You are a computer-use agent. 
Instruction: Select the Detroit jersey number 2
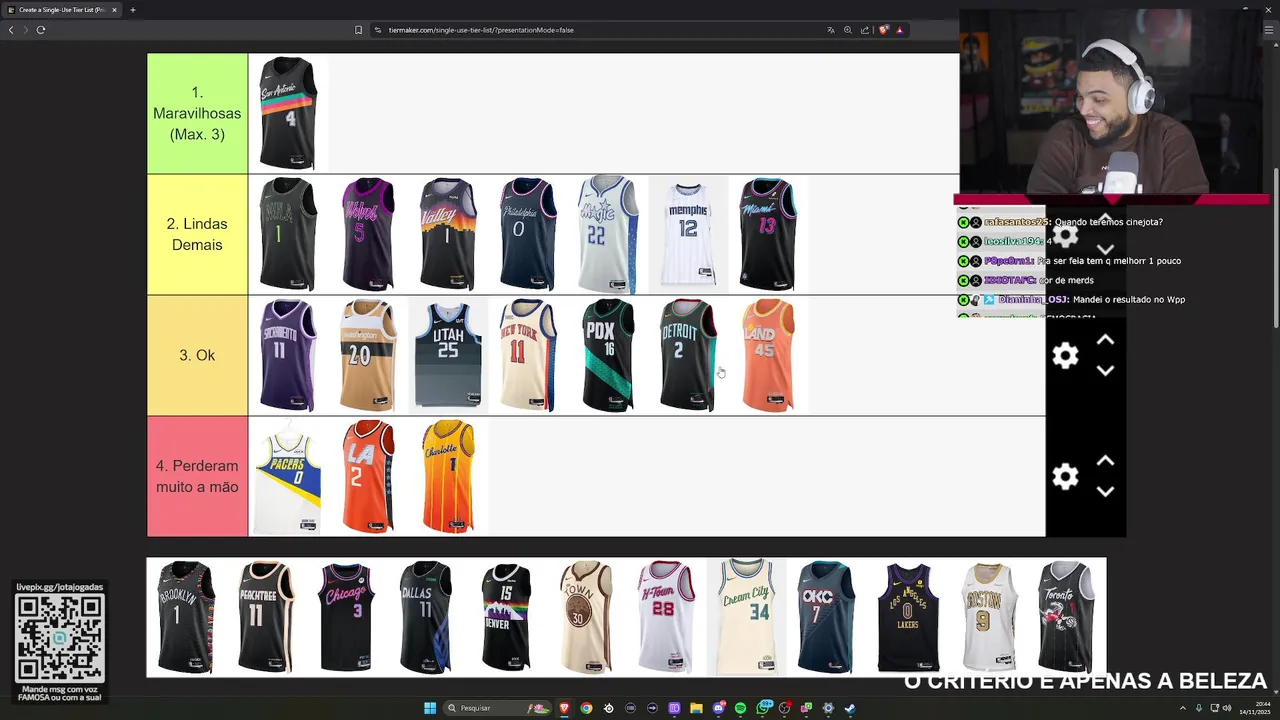pyautogui.click(x=688, y=355)
